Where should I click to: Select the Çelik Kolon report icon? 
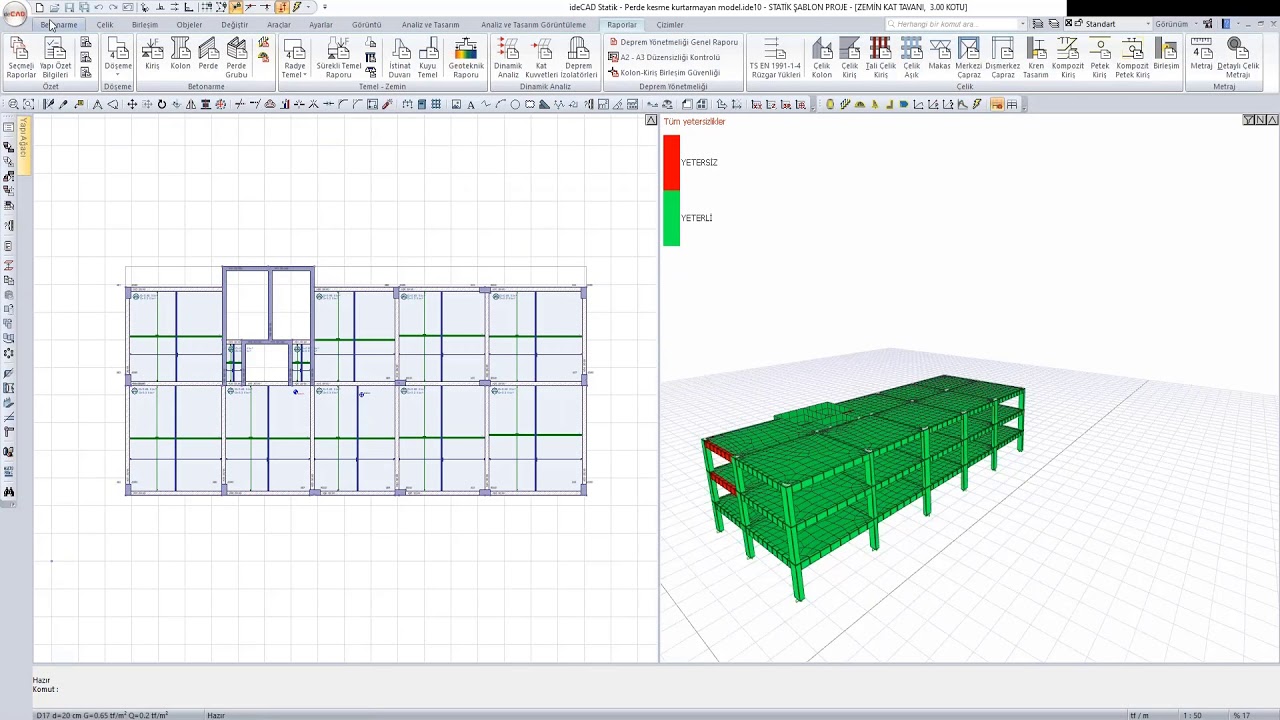click(821, 57)
